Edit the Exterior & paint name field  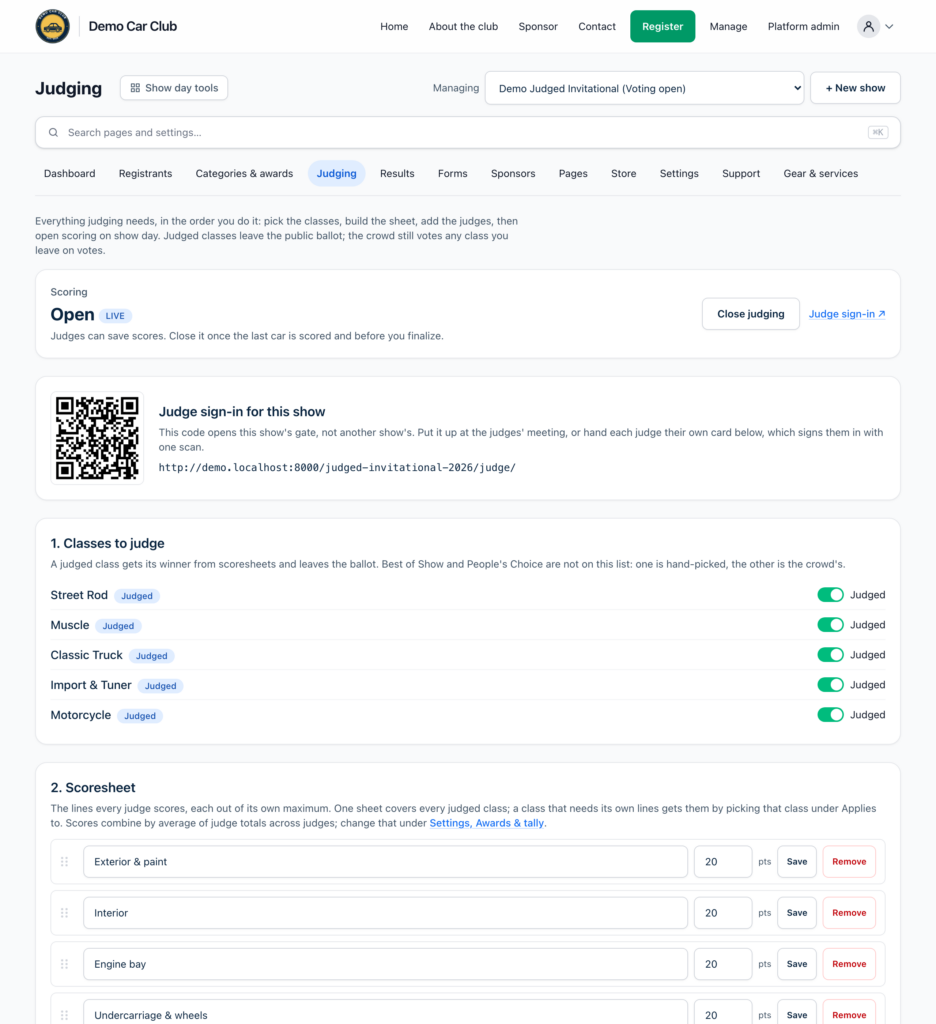click(385, 862)
